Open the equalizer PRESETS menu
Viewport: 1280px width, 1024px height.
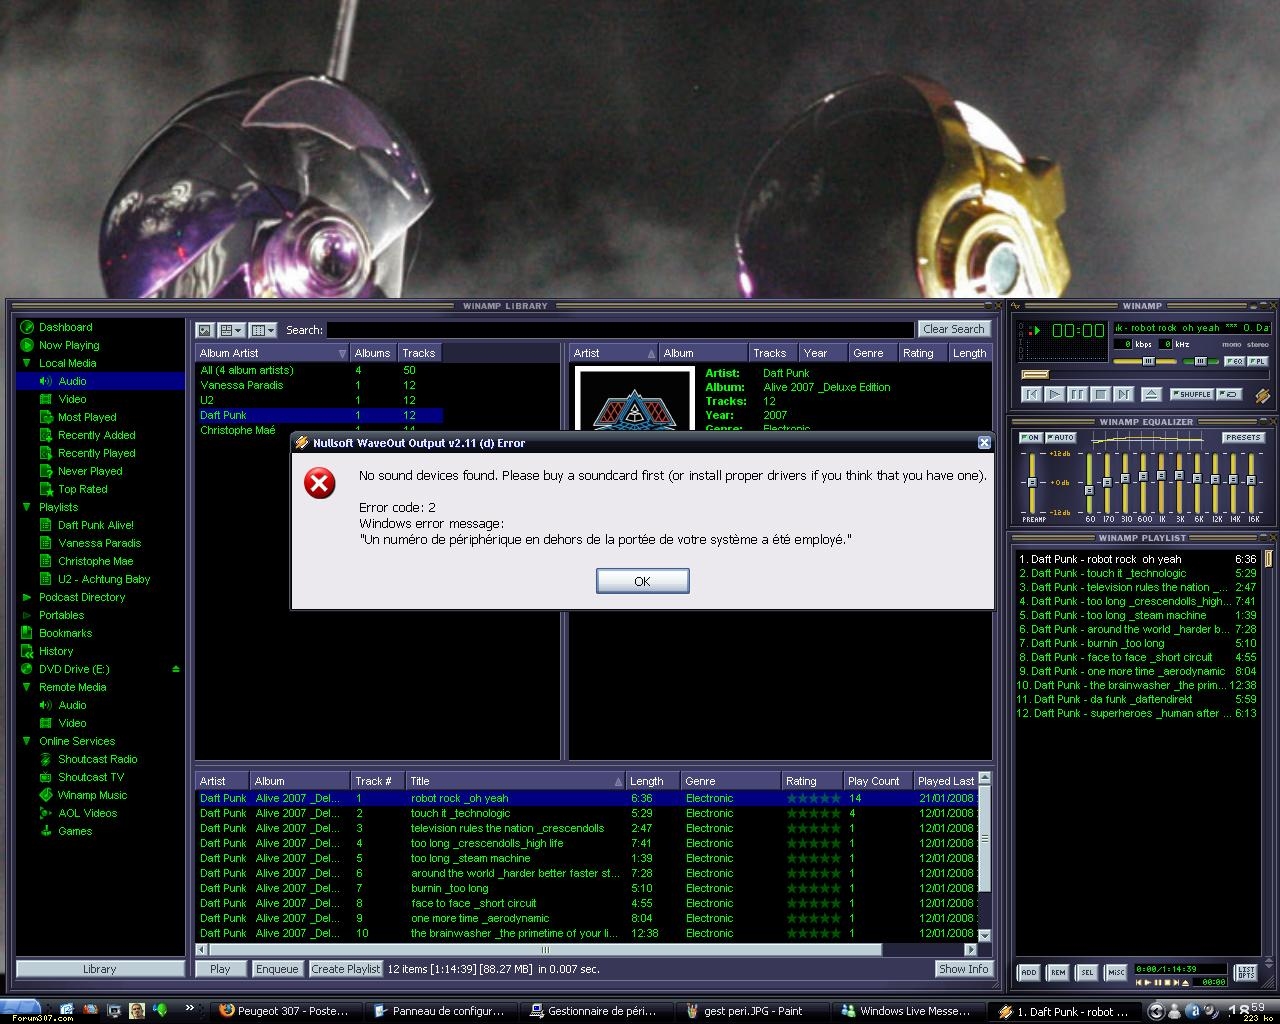[x=1244, y=438]
